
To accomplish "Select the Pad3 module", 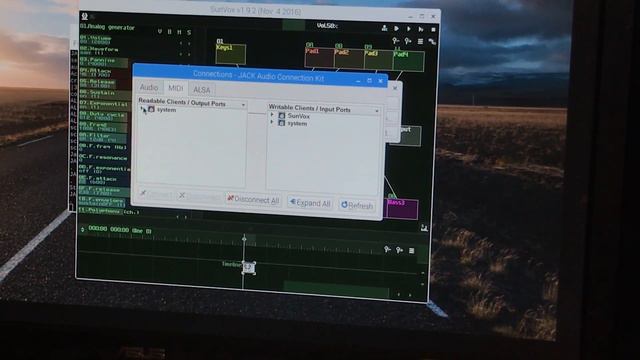I will click(x=378, y=60).
